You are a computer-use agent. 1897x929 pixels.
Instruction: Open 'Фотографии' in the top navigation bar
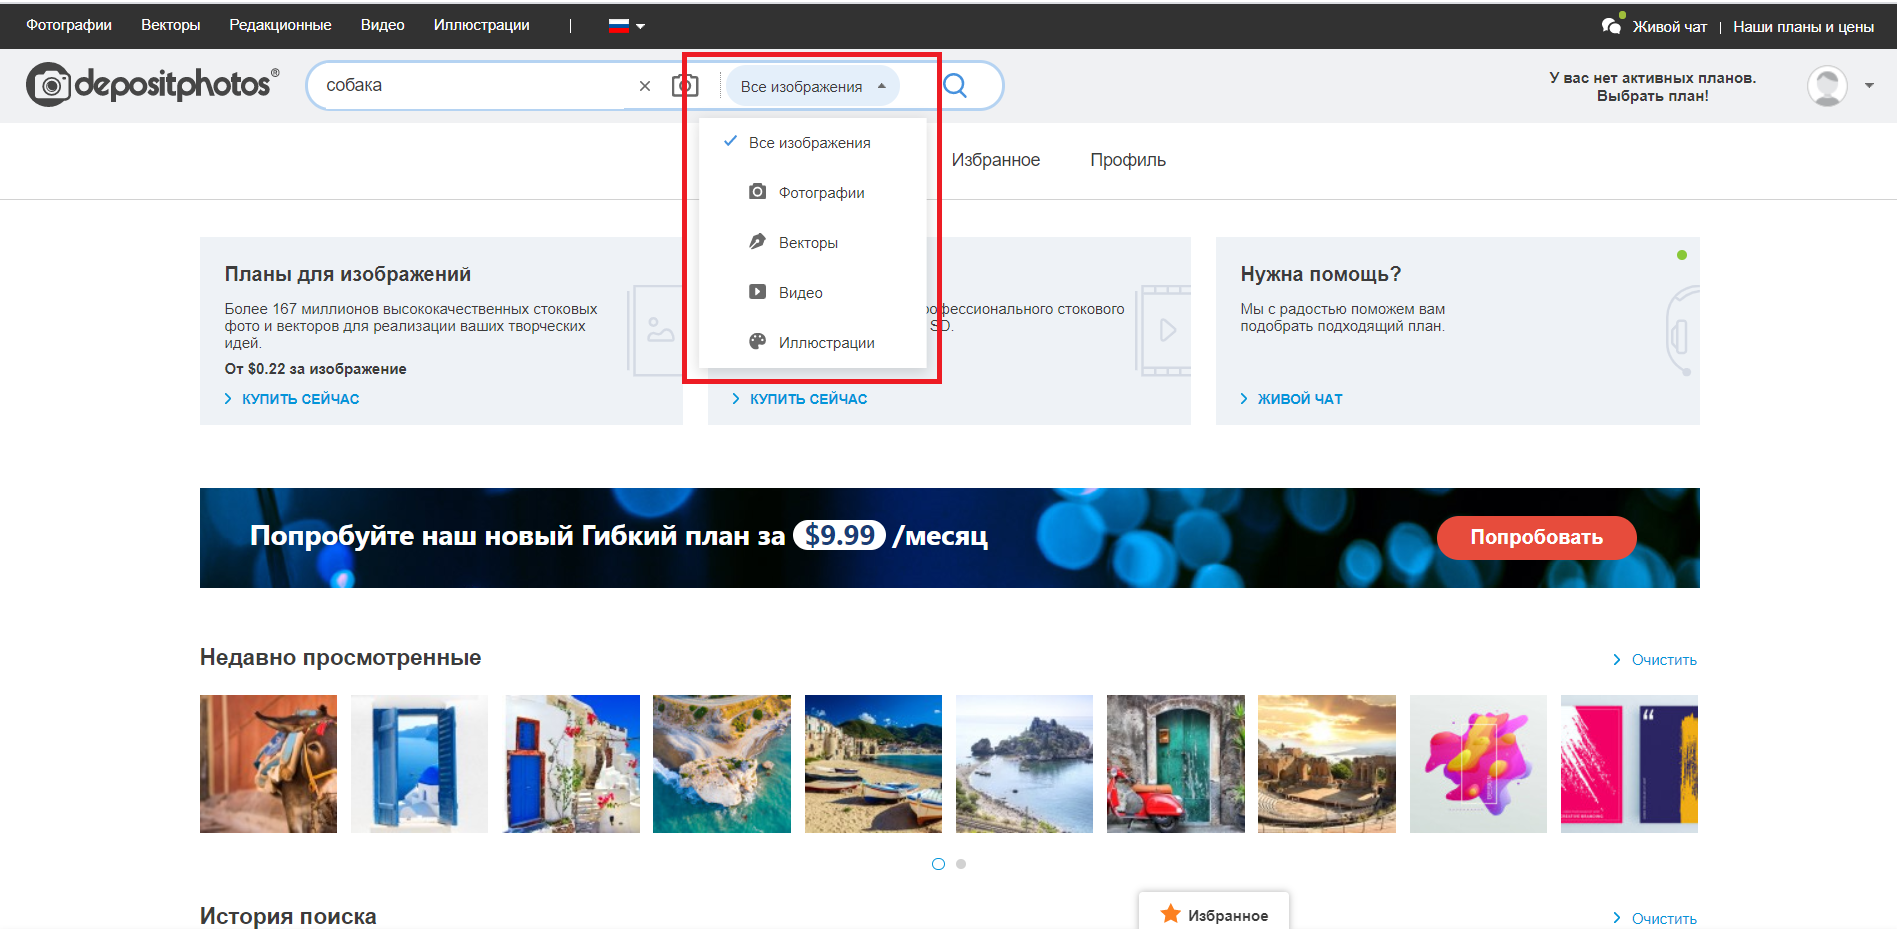pyautogui.click(x=69, y=25)
